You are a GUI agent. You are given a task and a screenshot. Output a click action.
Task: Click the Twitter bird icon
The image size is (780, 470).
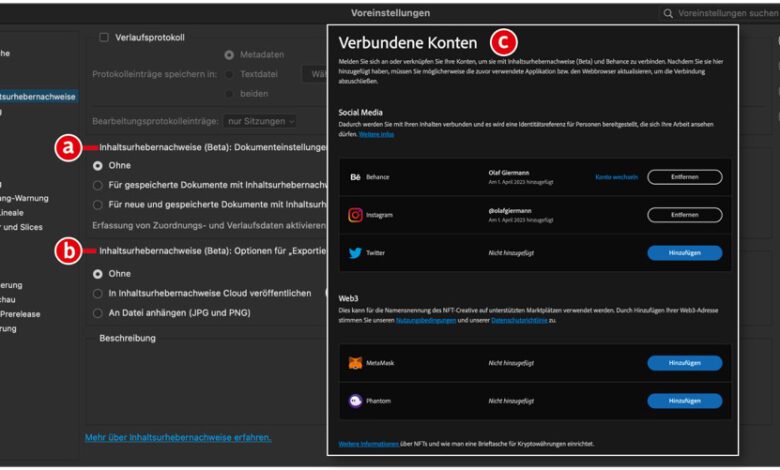(x=355, y=253)
